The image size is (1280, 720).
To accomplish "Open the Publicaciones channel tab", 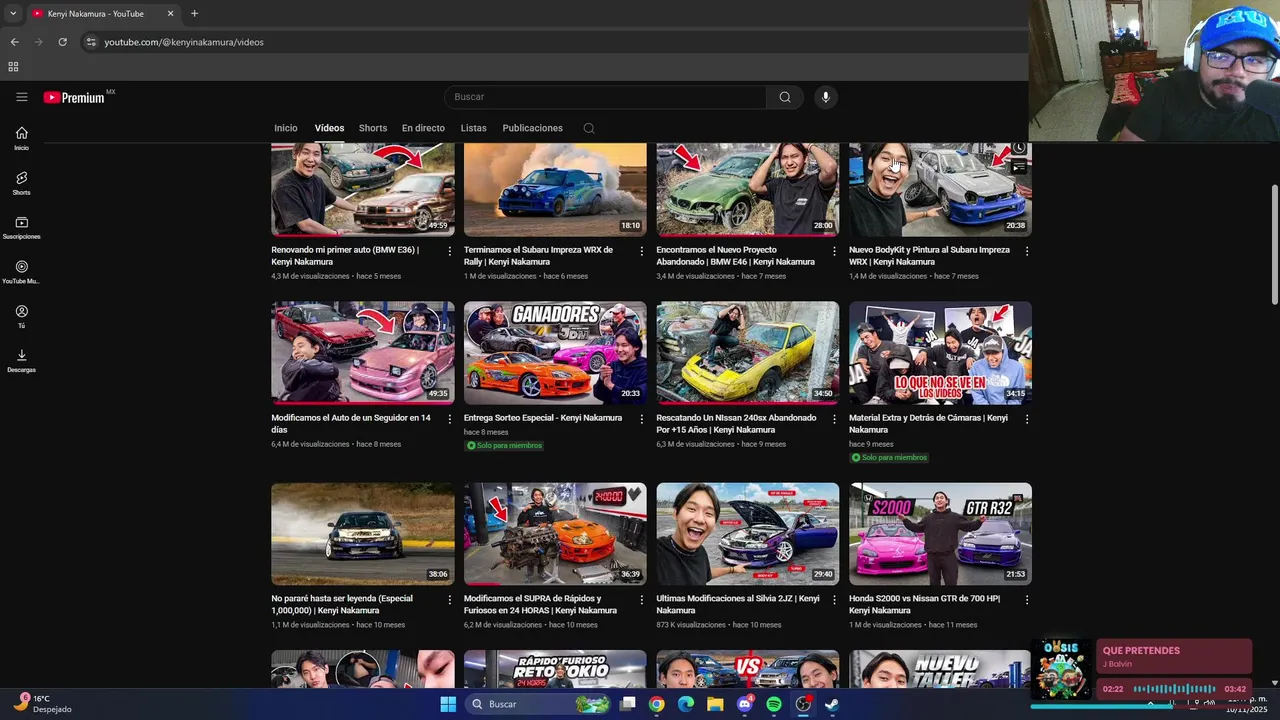I will coord(532,128).
